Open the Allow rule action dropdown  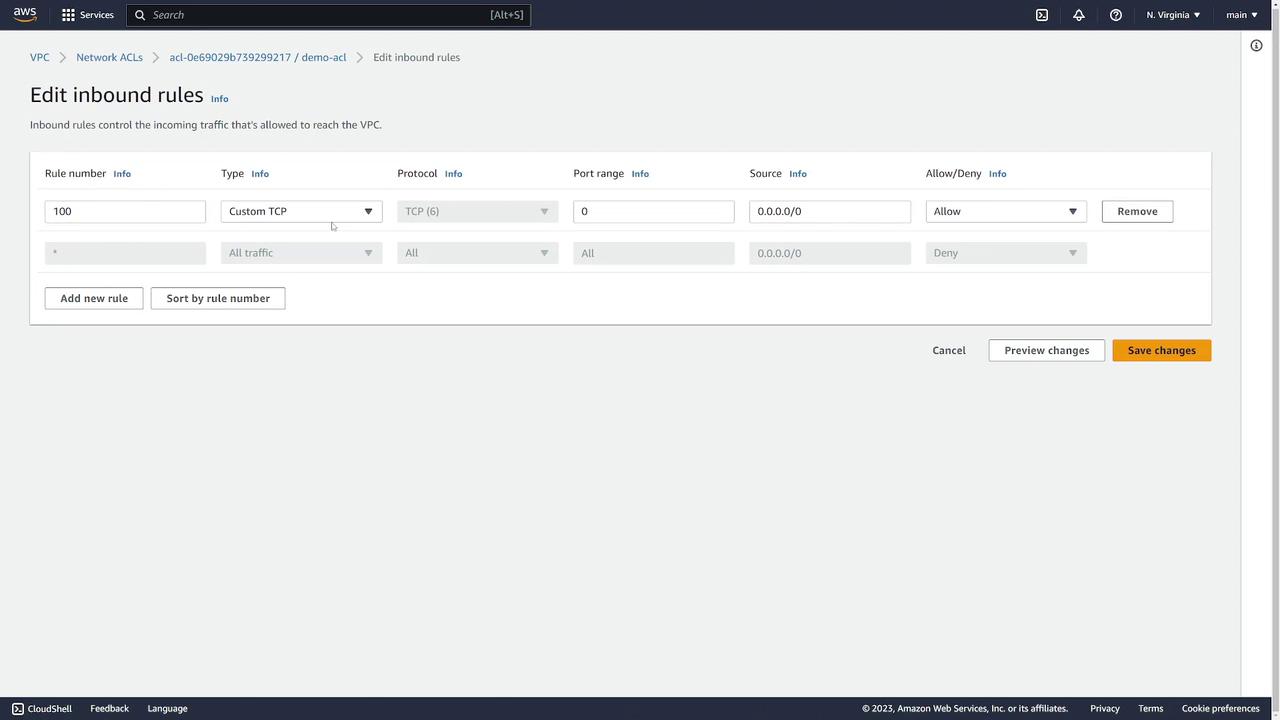pos(1006,211)
